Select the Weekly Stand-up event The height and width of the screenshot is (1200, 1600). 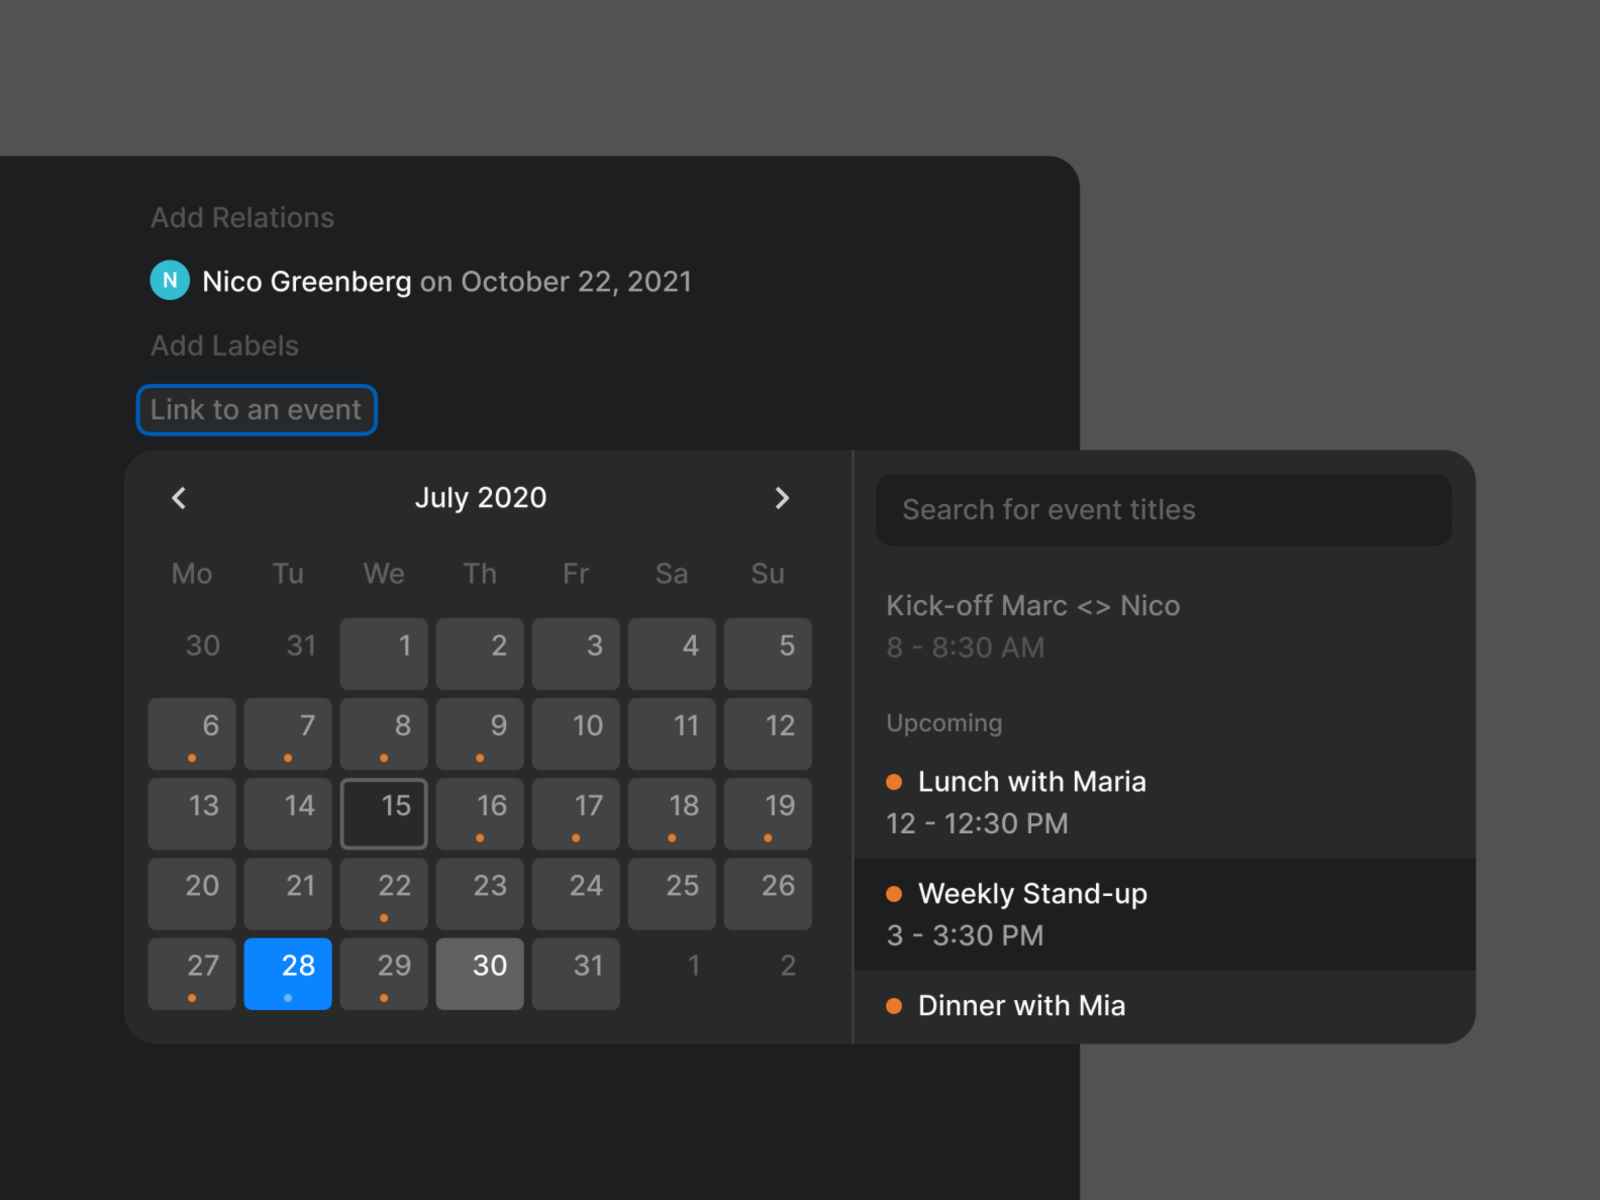[x=1165, y=914]
